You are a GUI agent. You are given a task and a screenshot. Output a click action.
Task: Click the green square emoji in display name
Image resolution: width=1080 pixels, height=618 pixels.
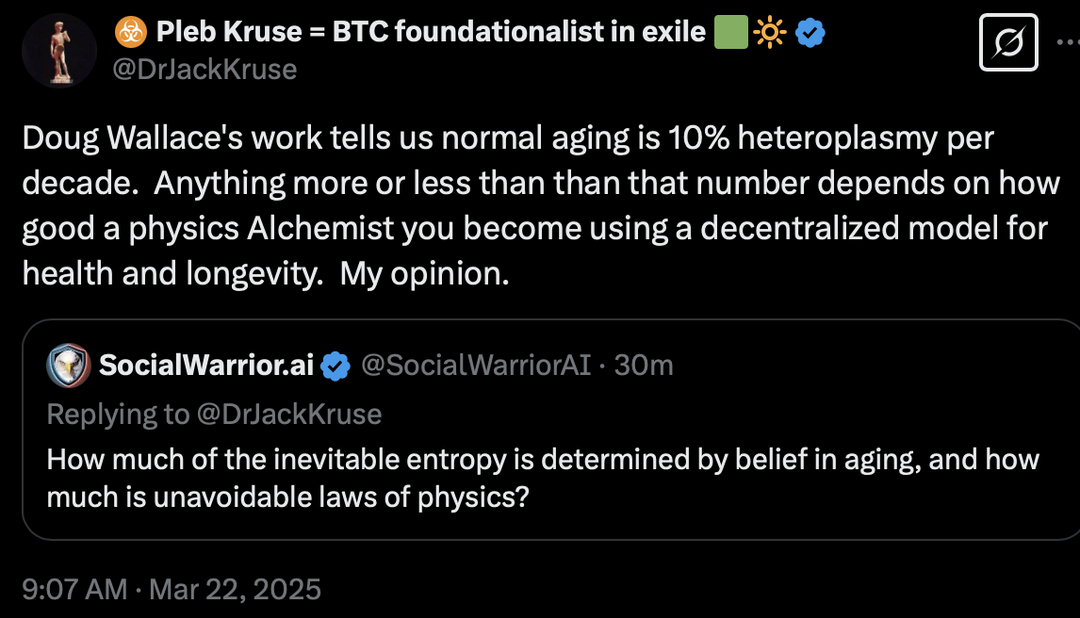point(731,33)
